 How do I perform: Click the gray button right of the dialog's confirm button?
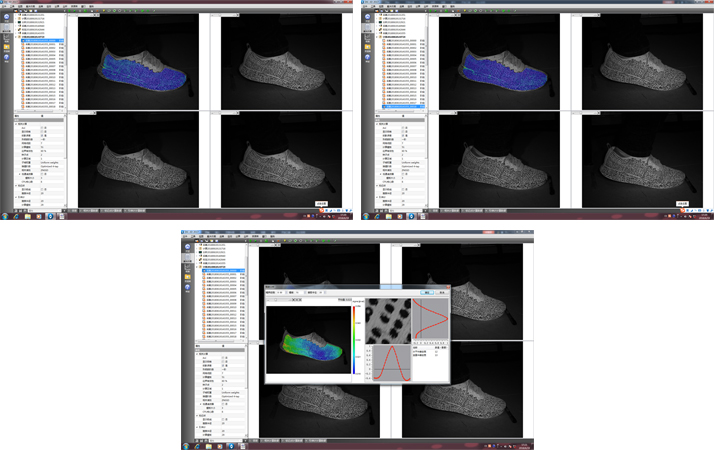(440, 293)
